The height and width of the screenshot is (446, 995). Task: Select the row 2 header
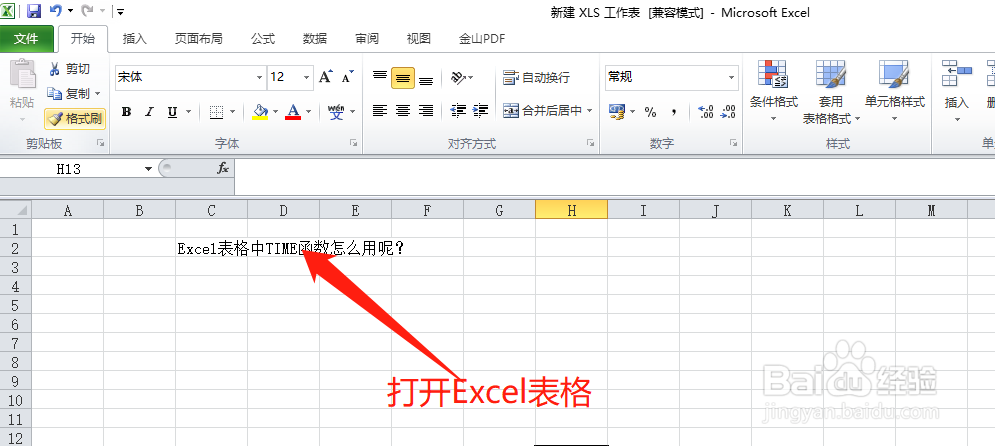click(16, 249)
